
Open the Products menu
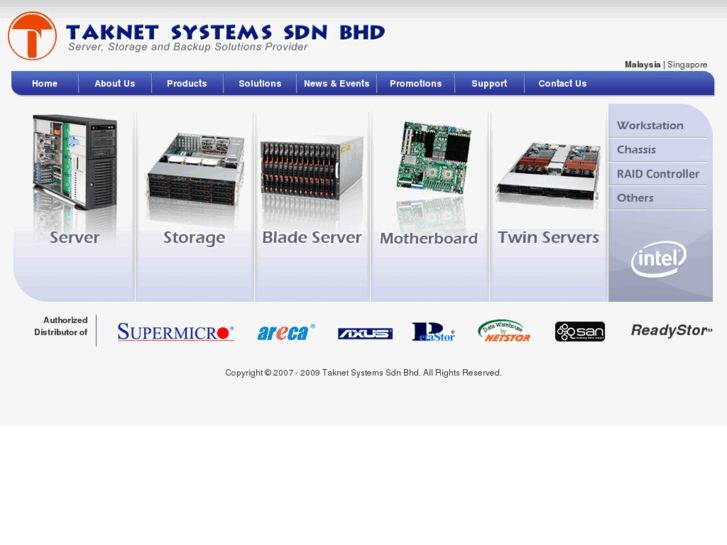pyautogui.click(x=187, y=83)
